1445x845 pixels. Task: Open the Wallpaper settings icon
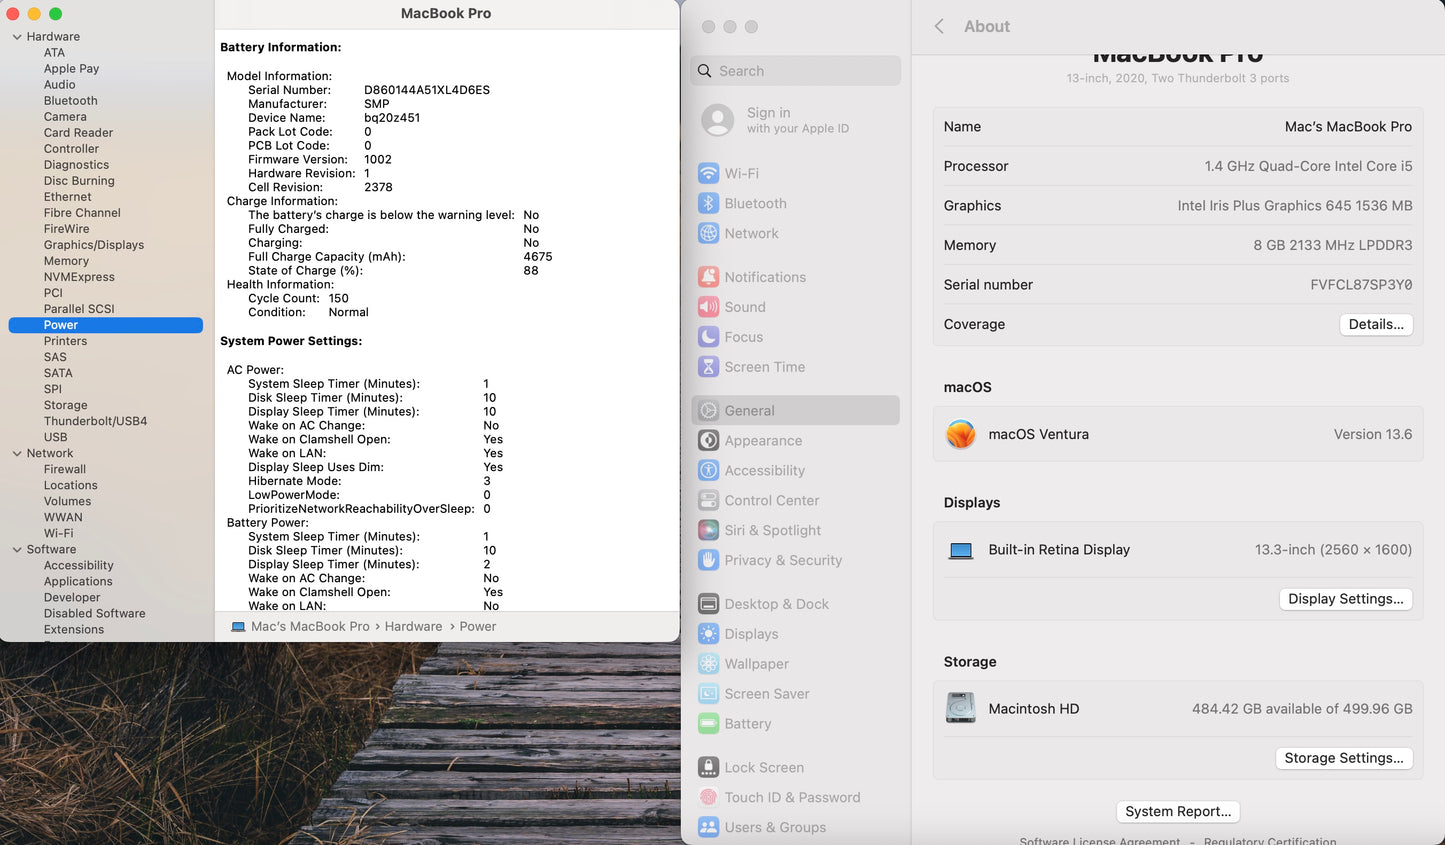[708, 664]
